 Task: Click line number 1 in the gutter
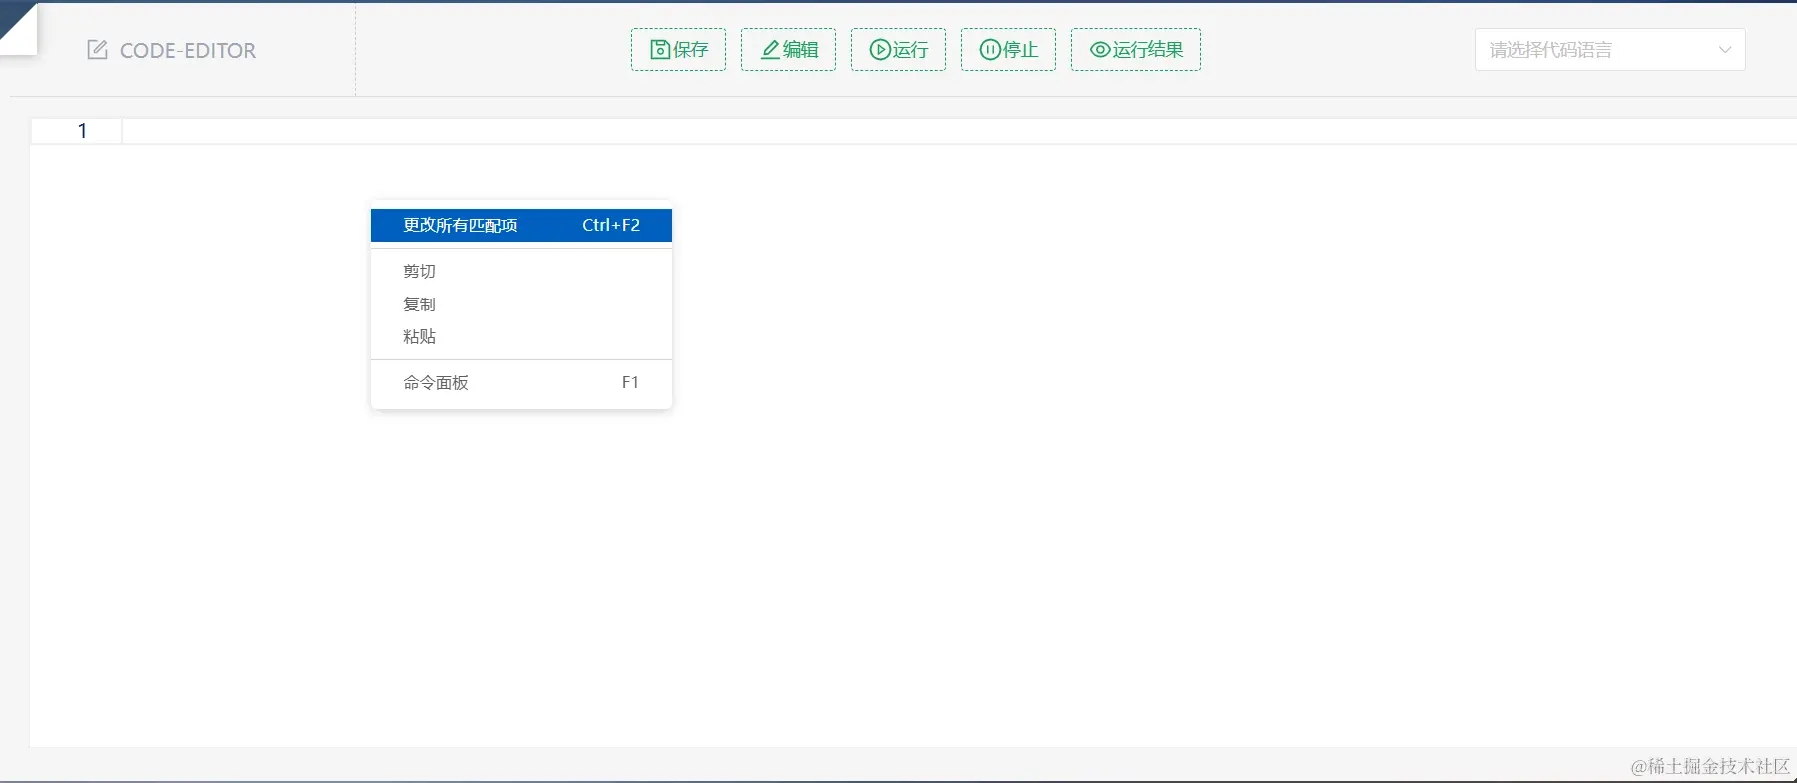[82, 131]
